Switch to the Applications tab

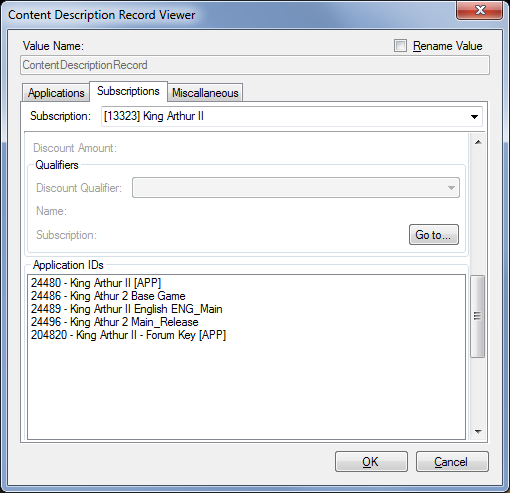56,93
